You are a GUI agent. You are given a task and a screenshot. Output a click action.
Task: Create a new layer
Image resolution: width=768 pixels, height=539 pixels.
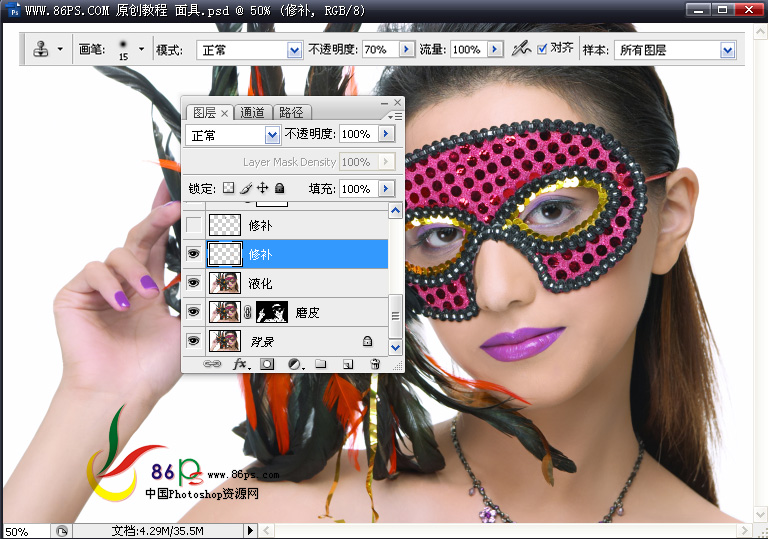[x=348, y=365]
